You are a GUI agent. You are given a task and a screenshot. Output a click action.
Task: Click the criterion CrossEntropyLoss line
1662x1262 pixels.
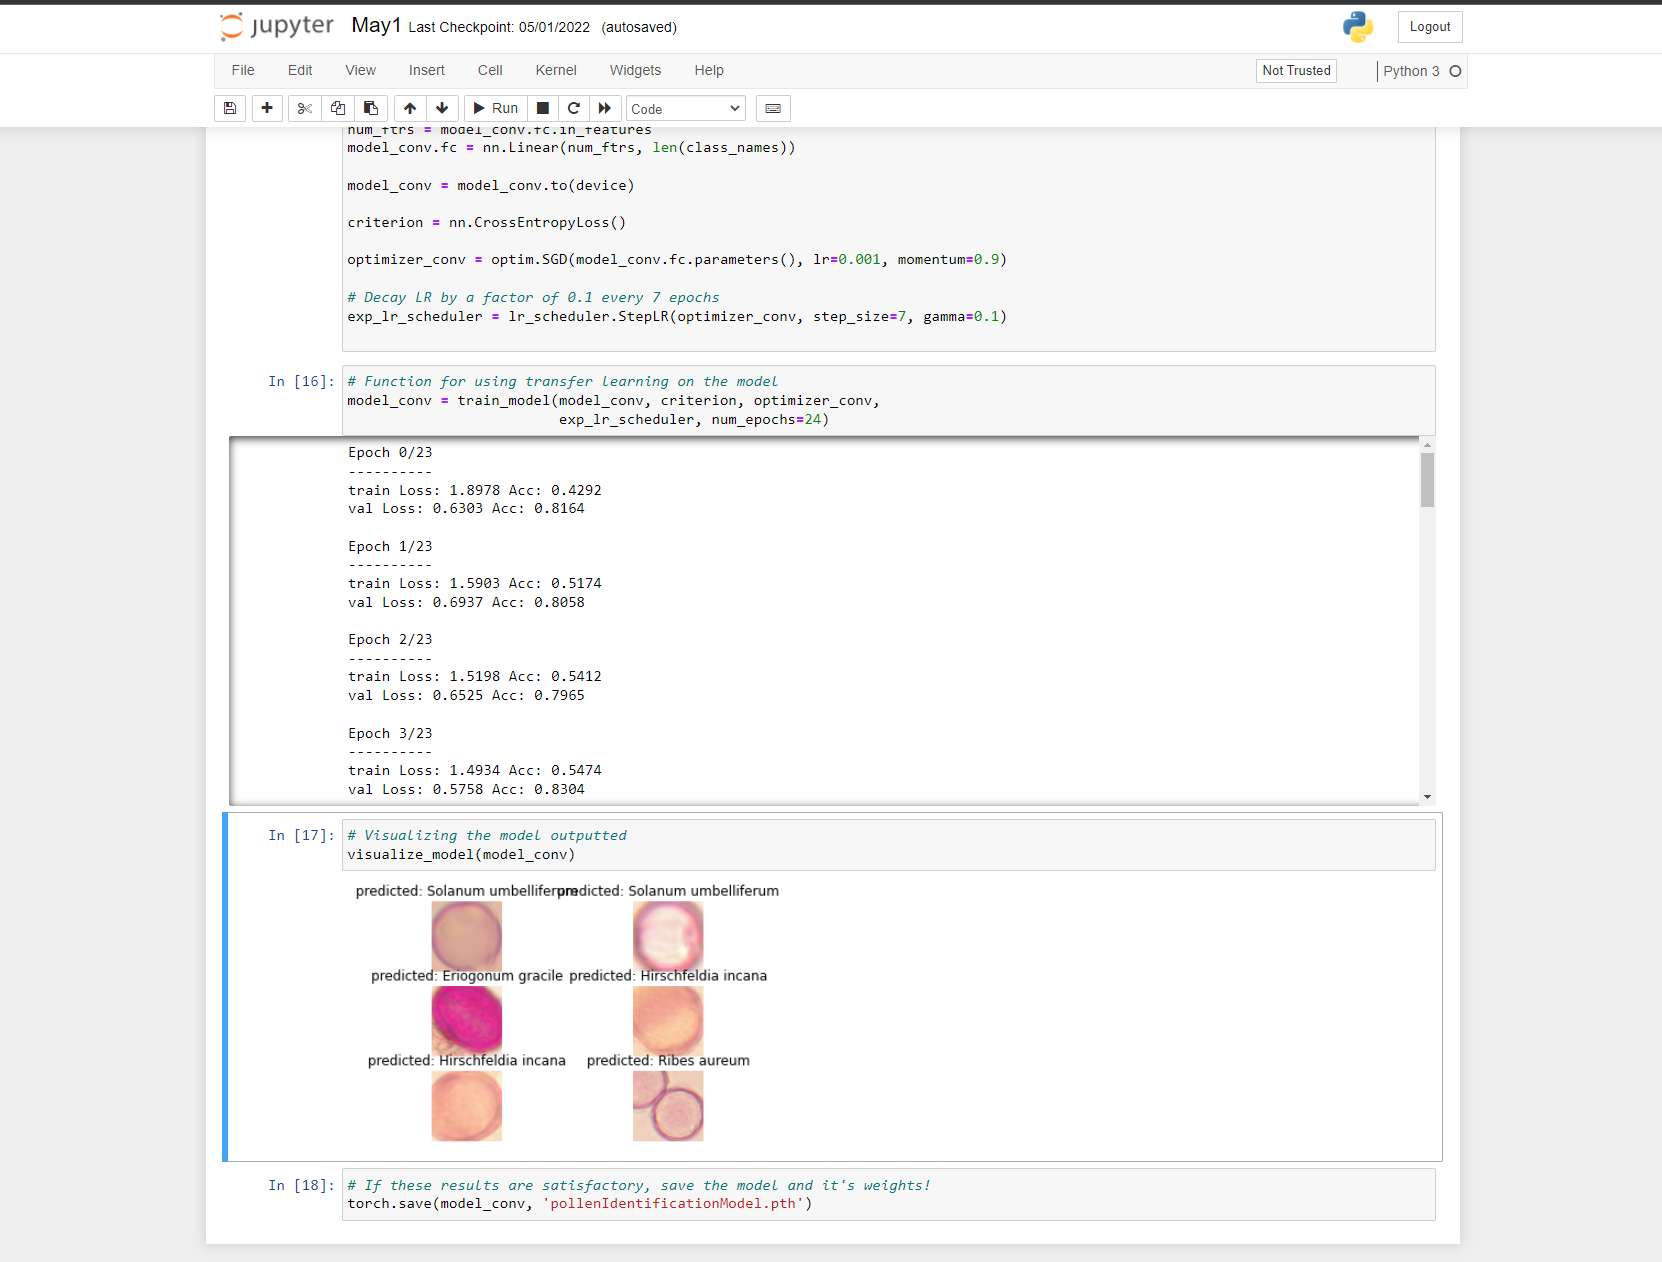tap(486, 223)
